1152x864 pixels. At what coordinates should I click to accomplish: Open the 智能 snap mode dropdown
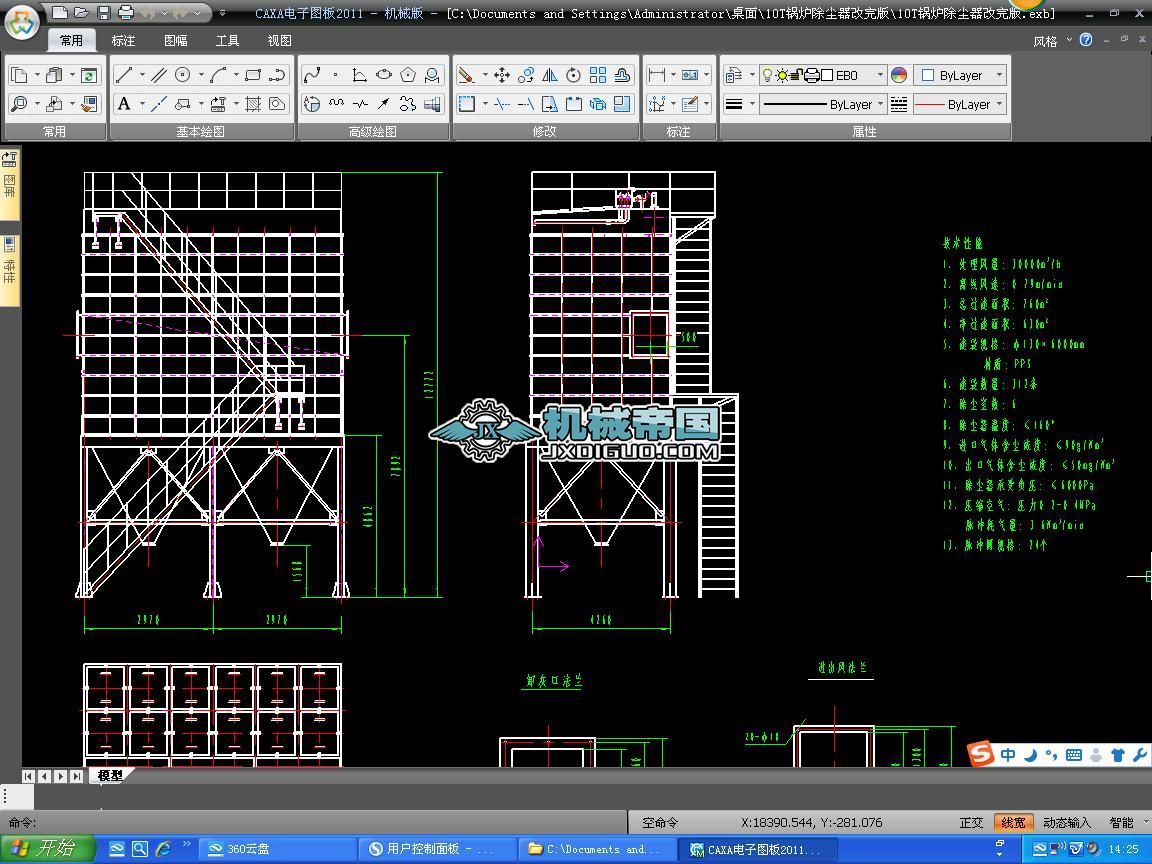pos(1121,823)
